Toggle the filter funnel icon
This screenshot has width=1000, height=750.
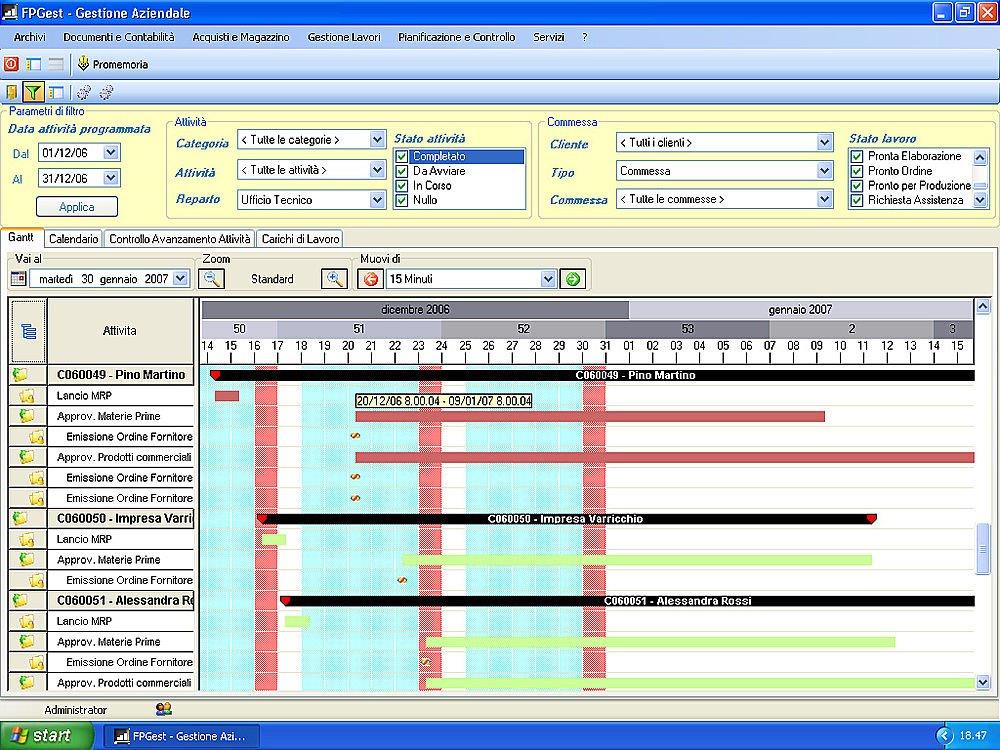(33, 90)
